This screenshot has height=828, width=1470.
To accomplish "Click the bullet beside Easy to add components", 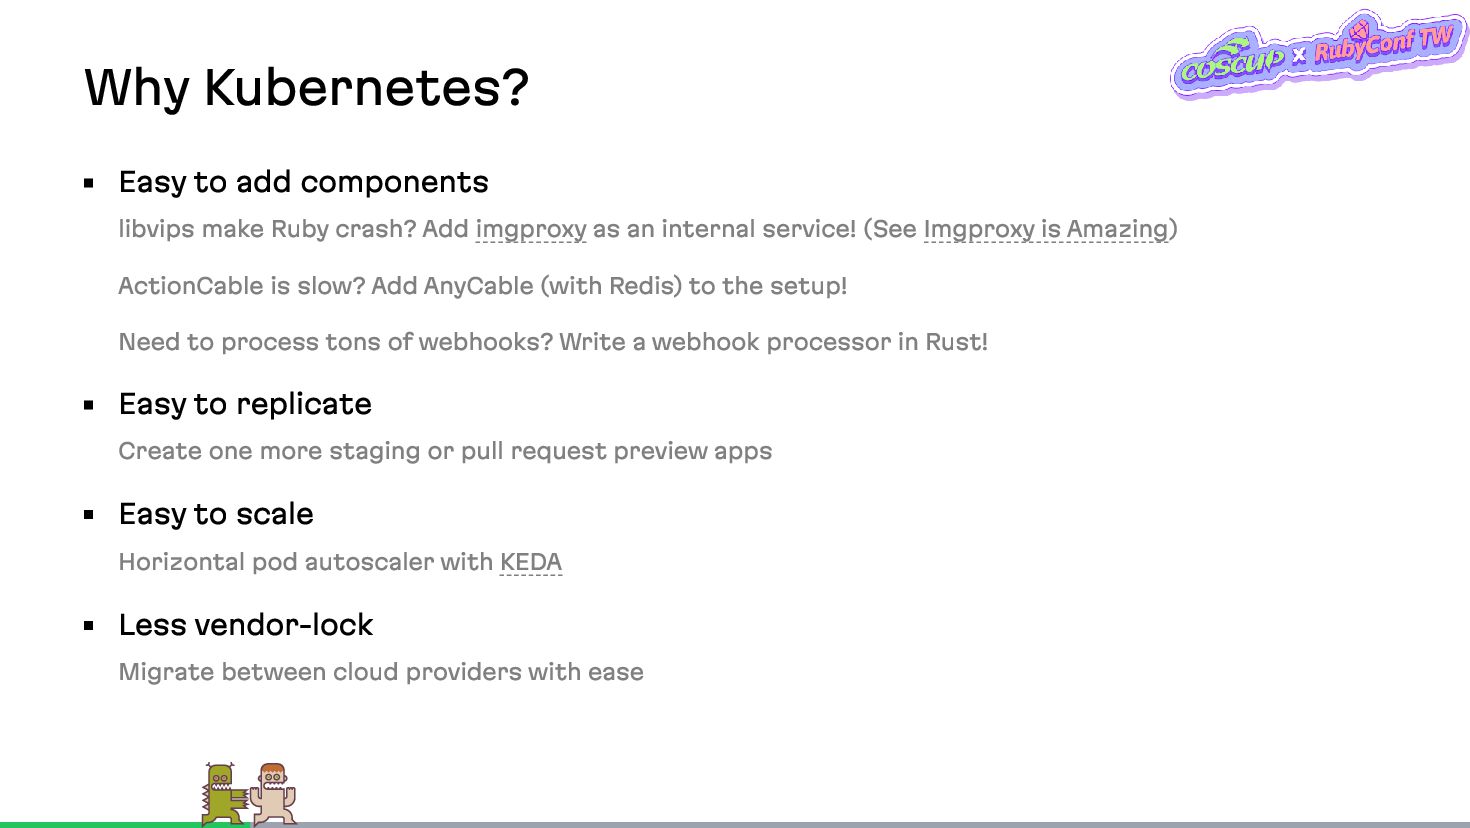I will point(89,183).
